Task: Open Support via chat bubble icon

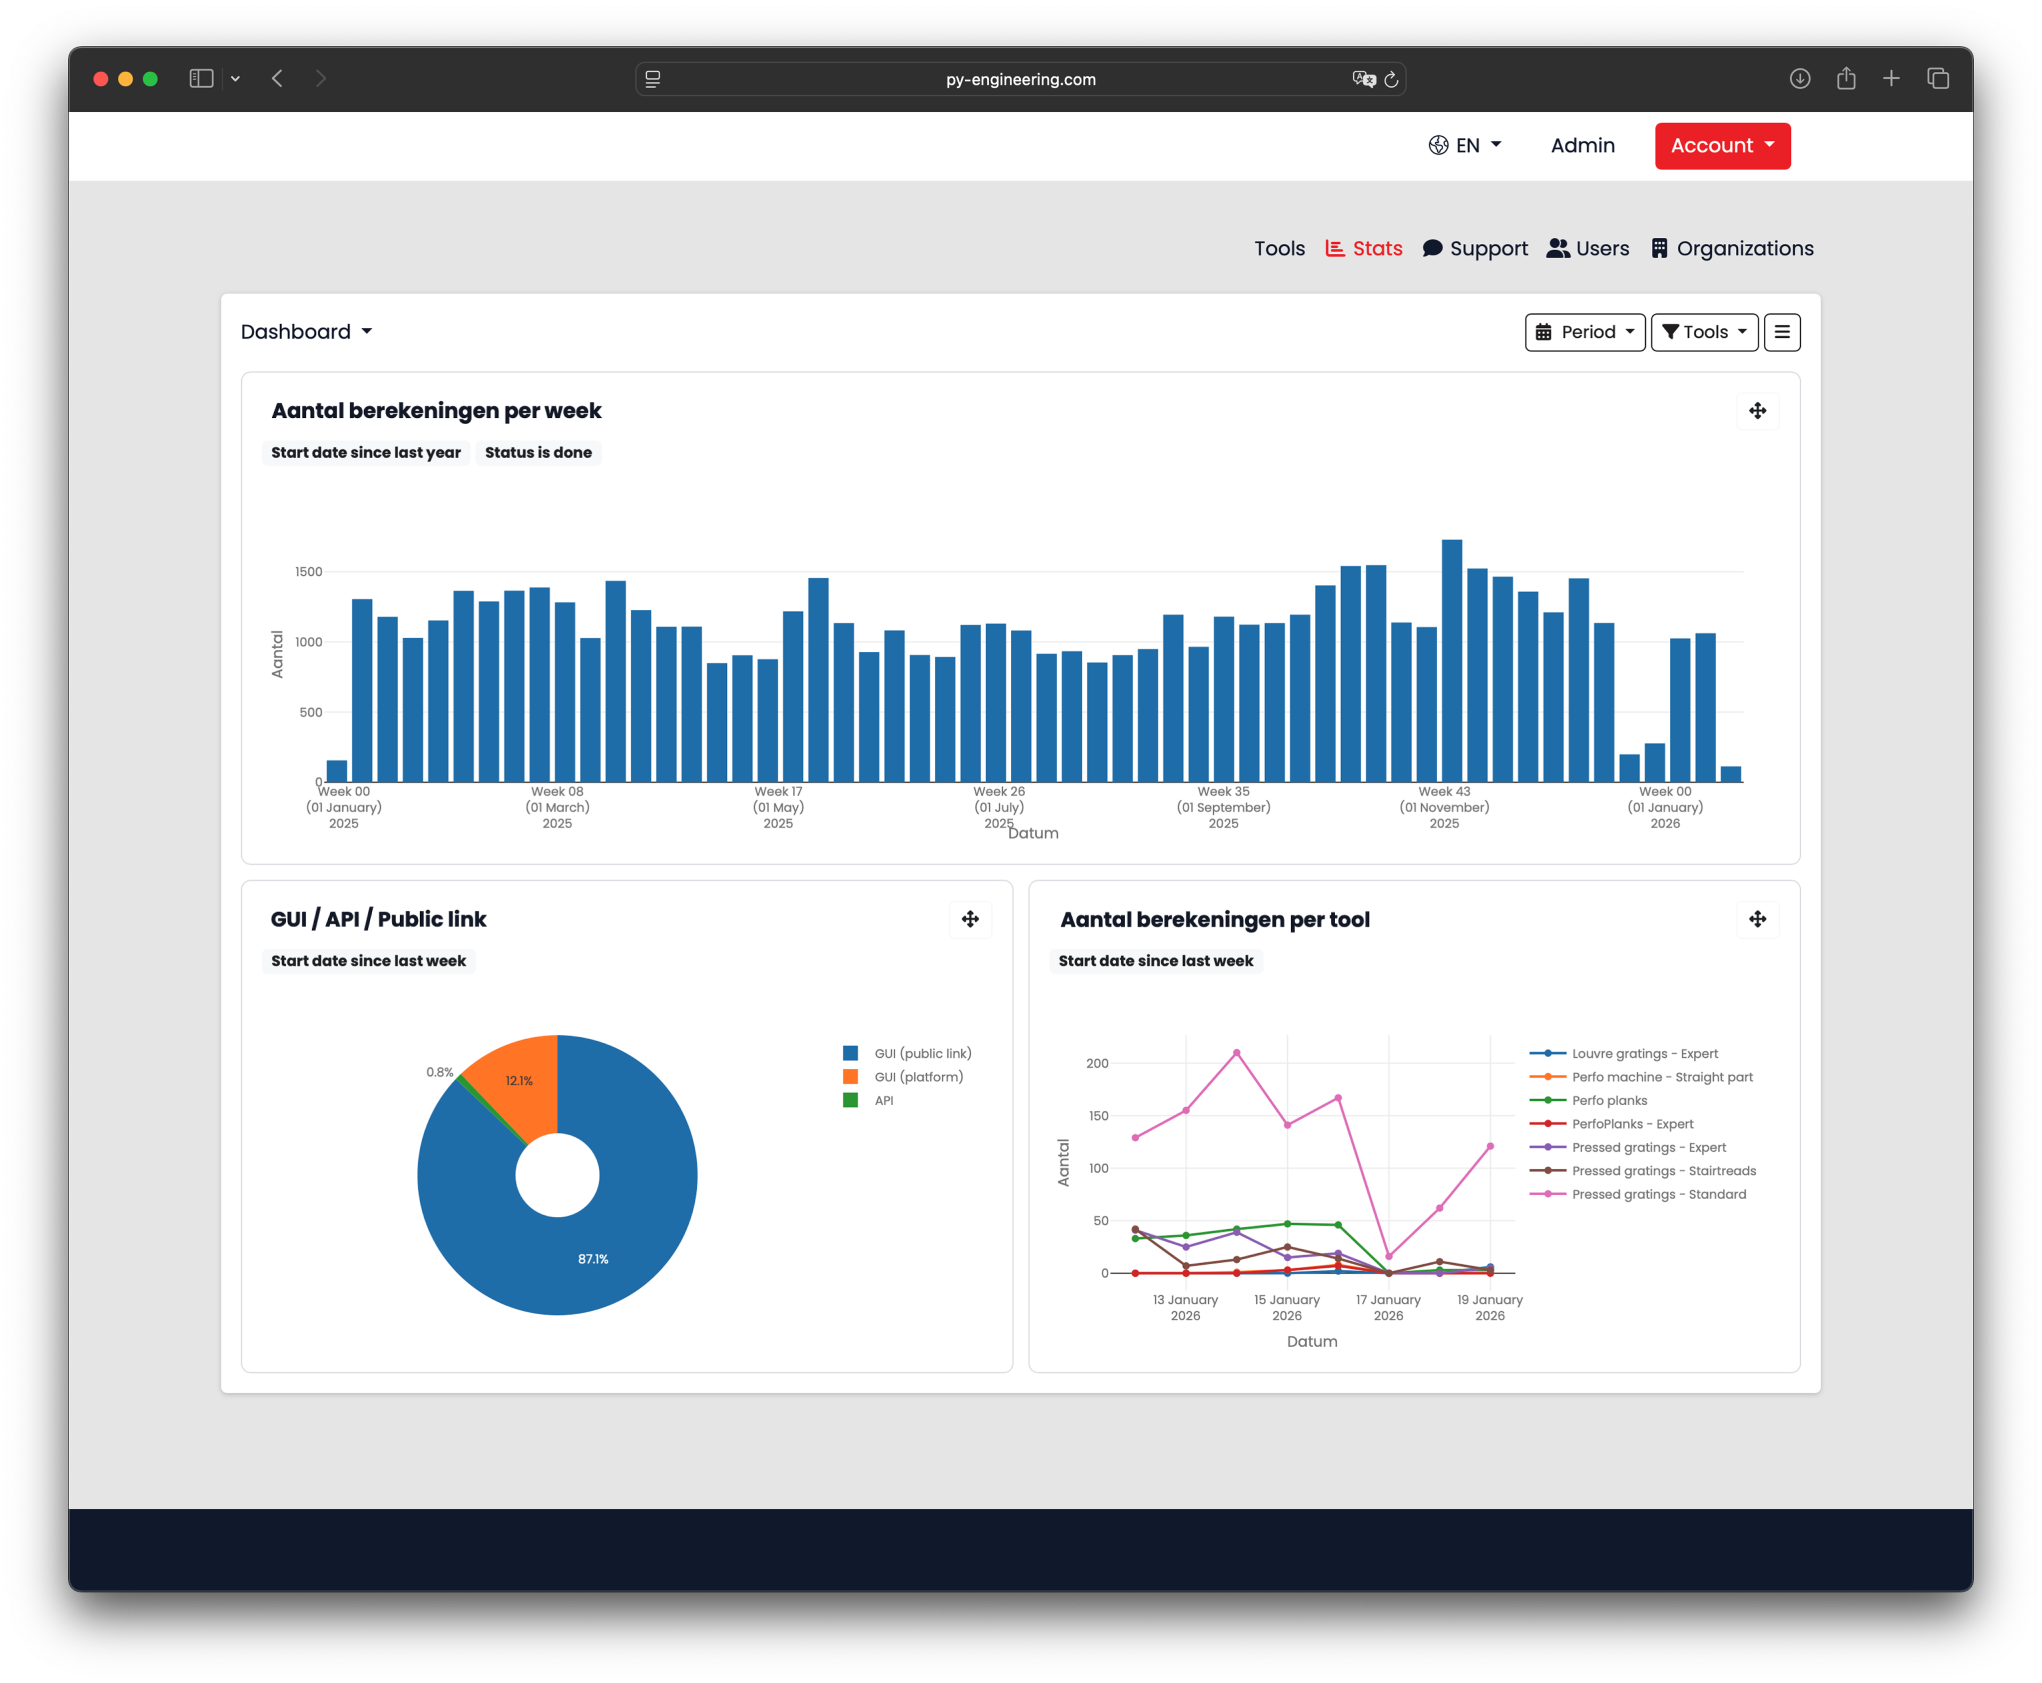Action: point(1433,249)
